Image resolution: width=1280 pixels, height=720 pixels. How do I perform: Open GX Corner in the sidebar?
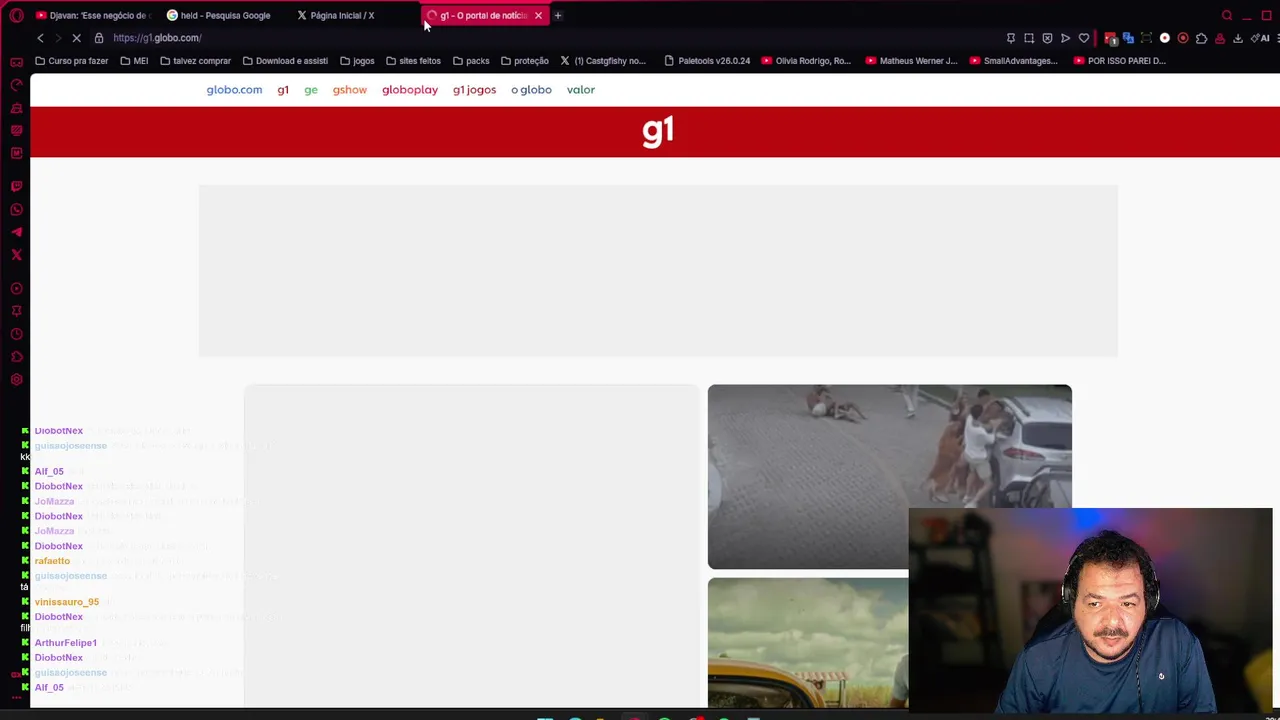[x=16, y=62]
